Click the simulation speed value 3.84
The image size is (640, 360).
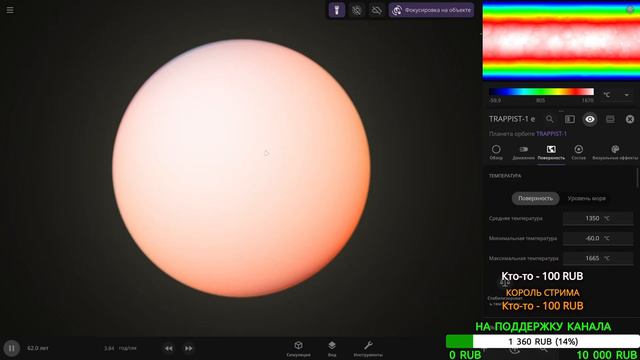coord(109,348)
